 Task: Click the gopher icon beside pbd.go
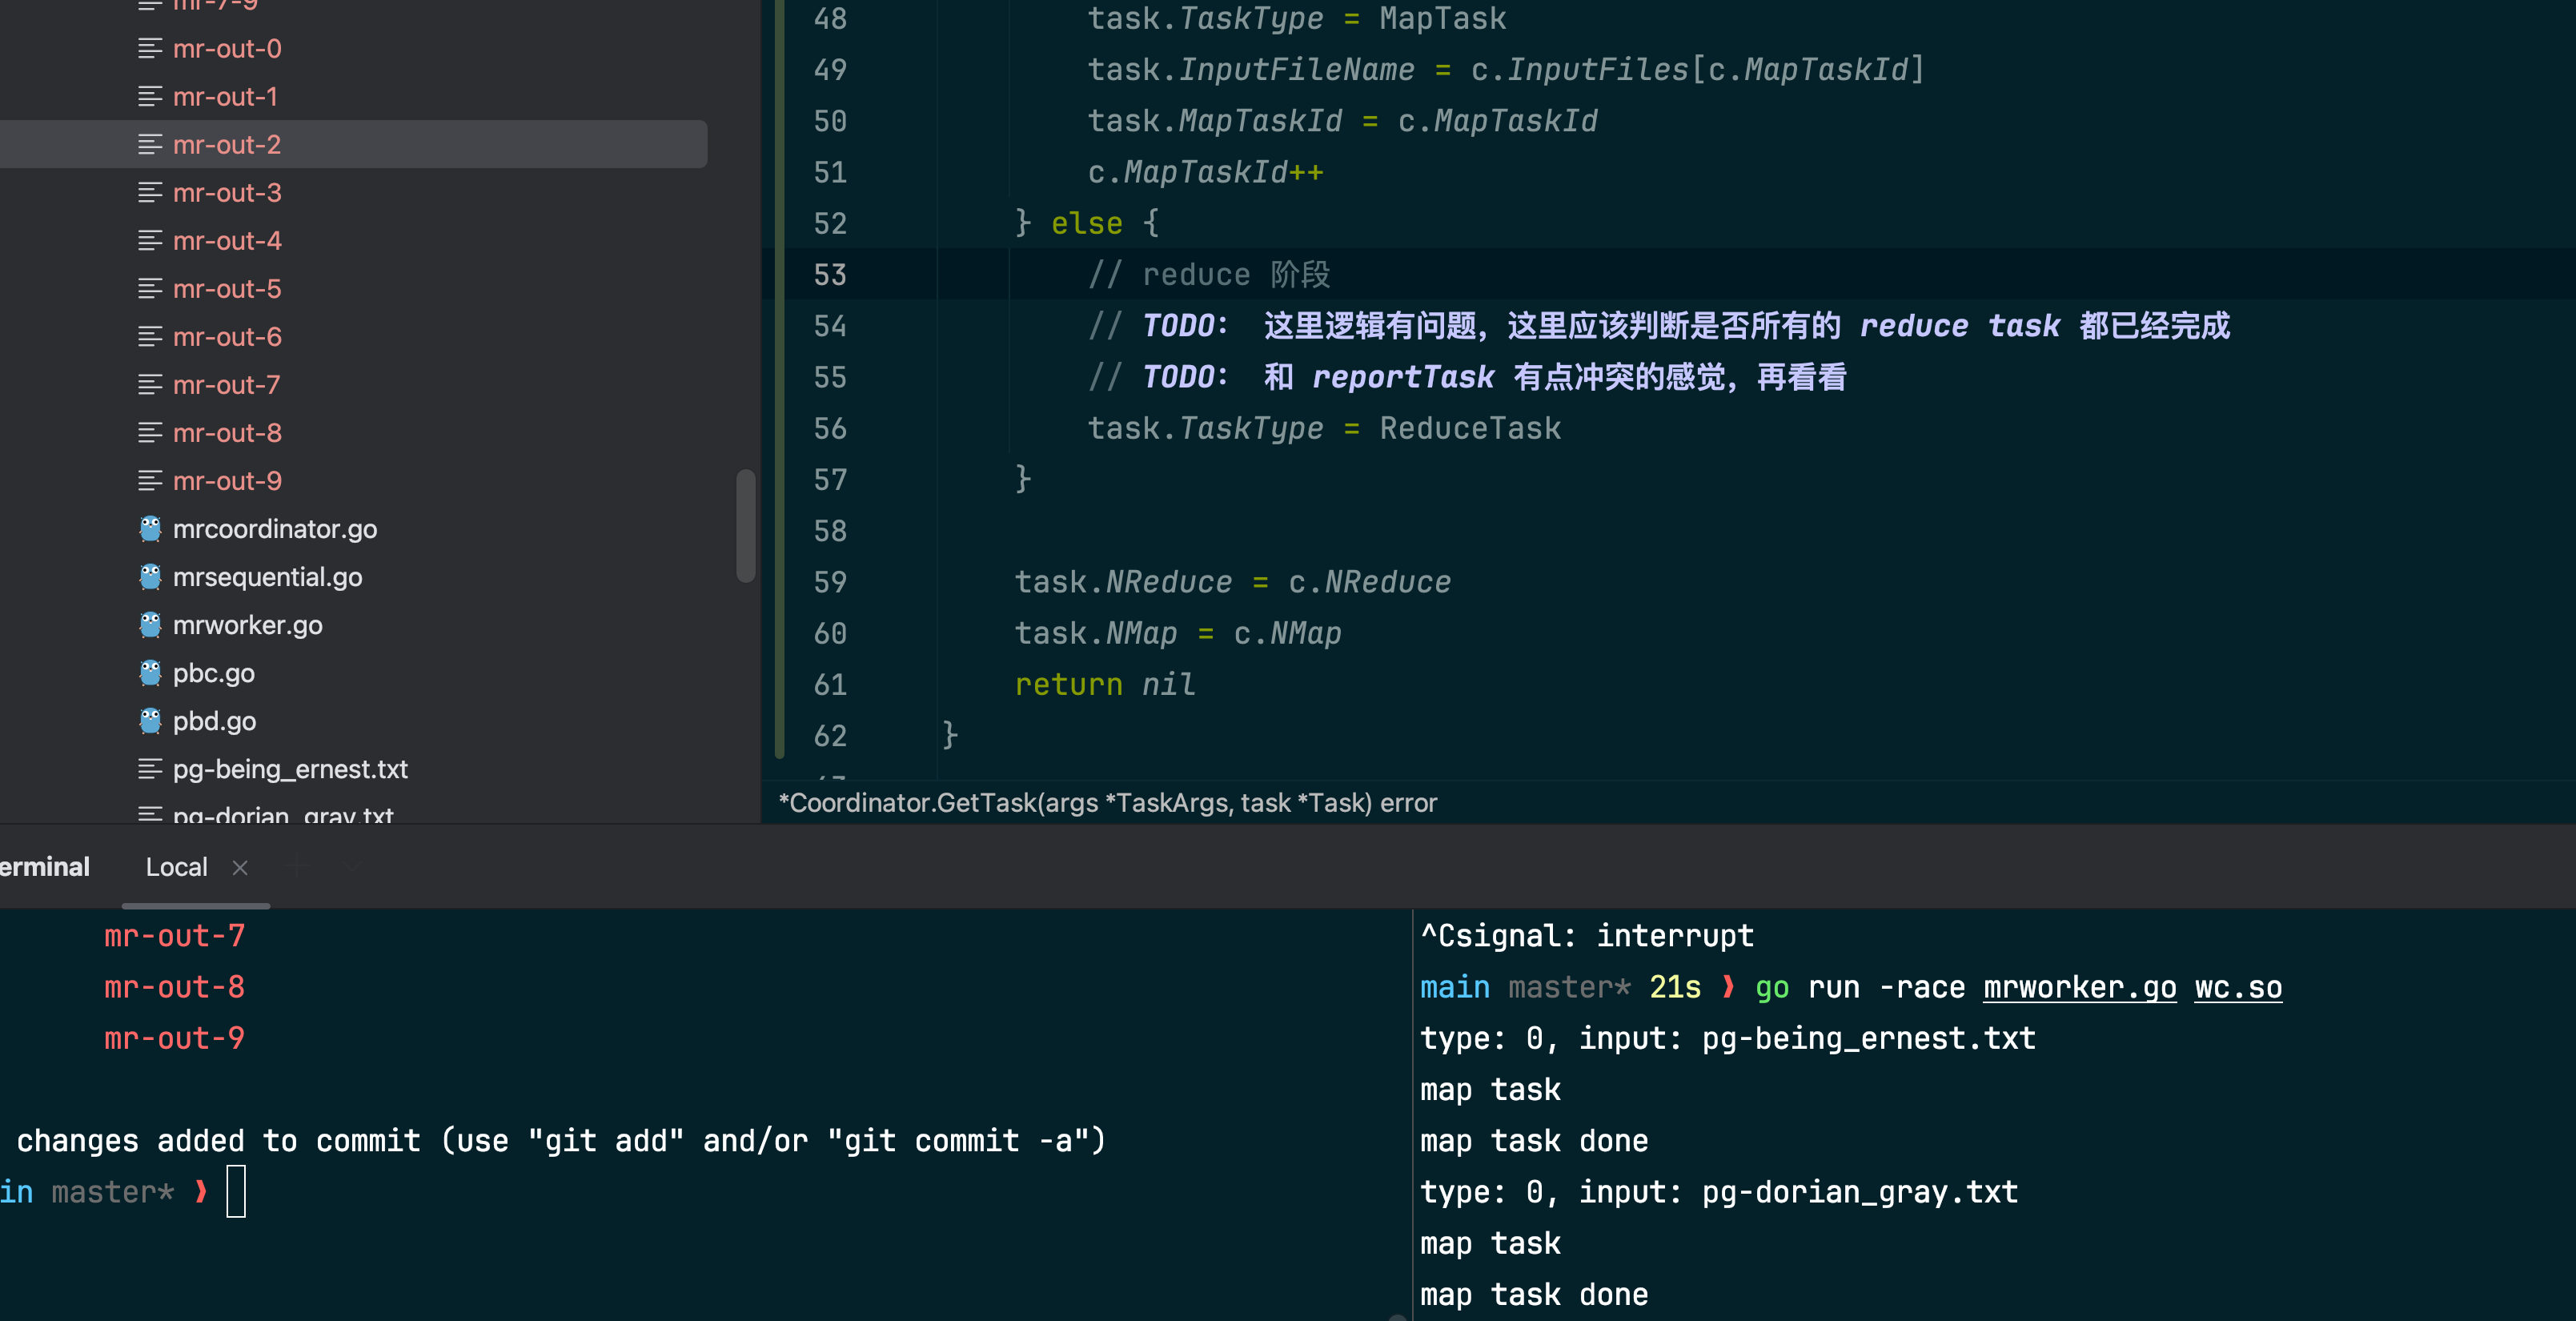tap(150, 721)
